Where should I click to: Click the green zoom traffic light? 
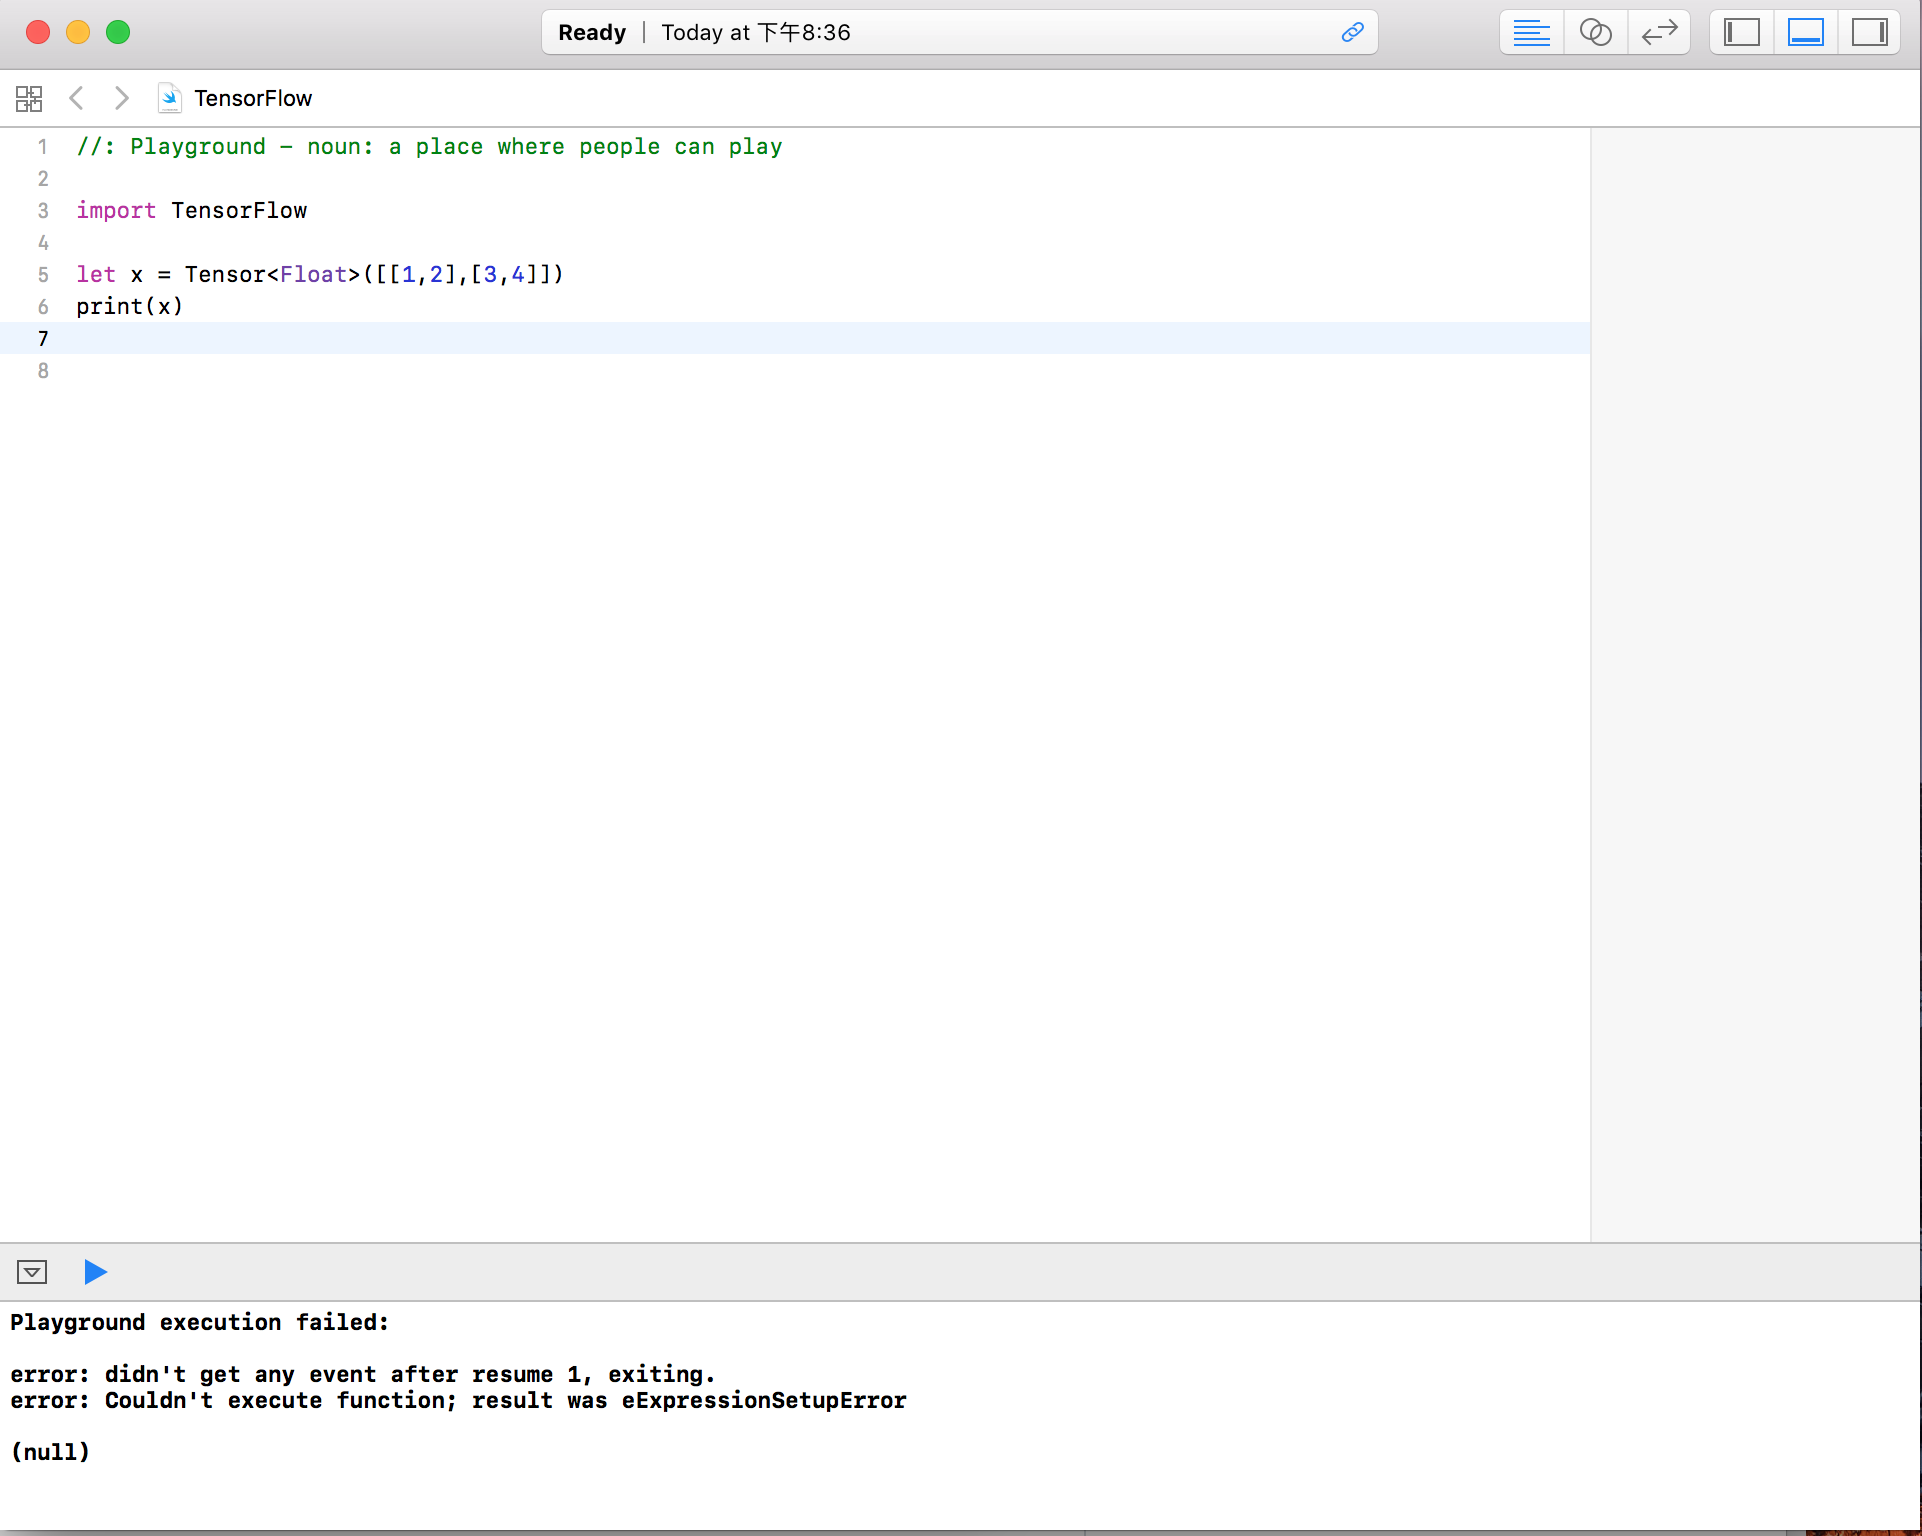(118, 32)
